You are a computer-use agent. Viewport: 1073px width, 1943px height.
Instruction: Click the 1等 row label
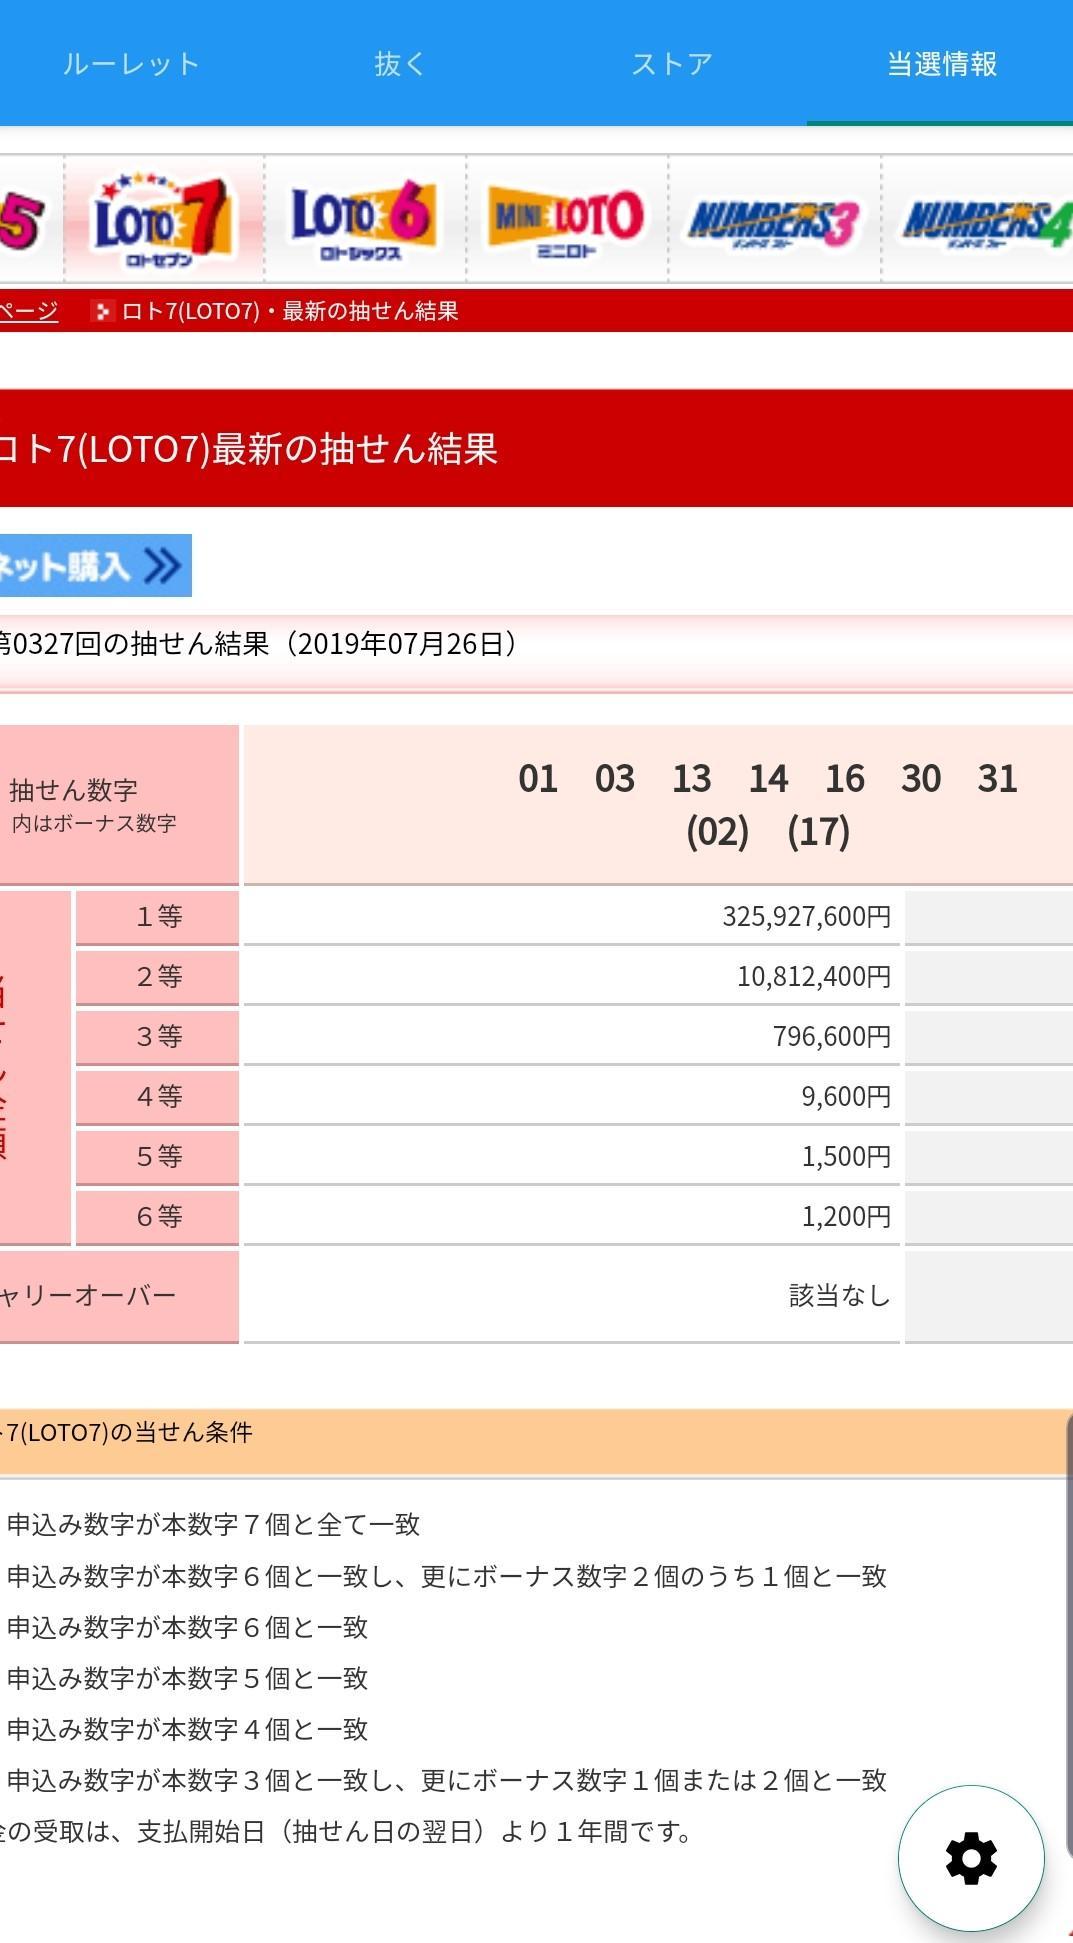158,917
